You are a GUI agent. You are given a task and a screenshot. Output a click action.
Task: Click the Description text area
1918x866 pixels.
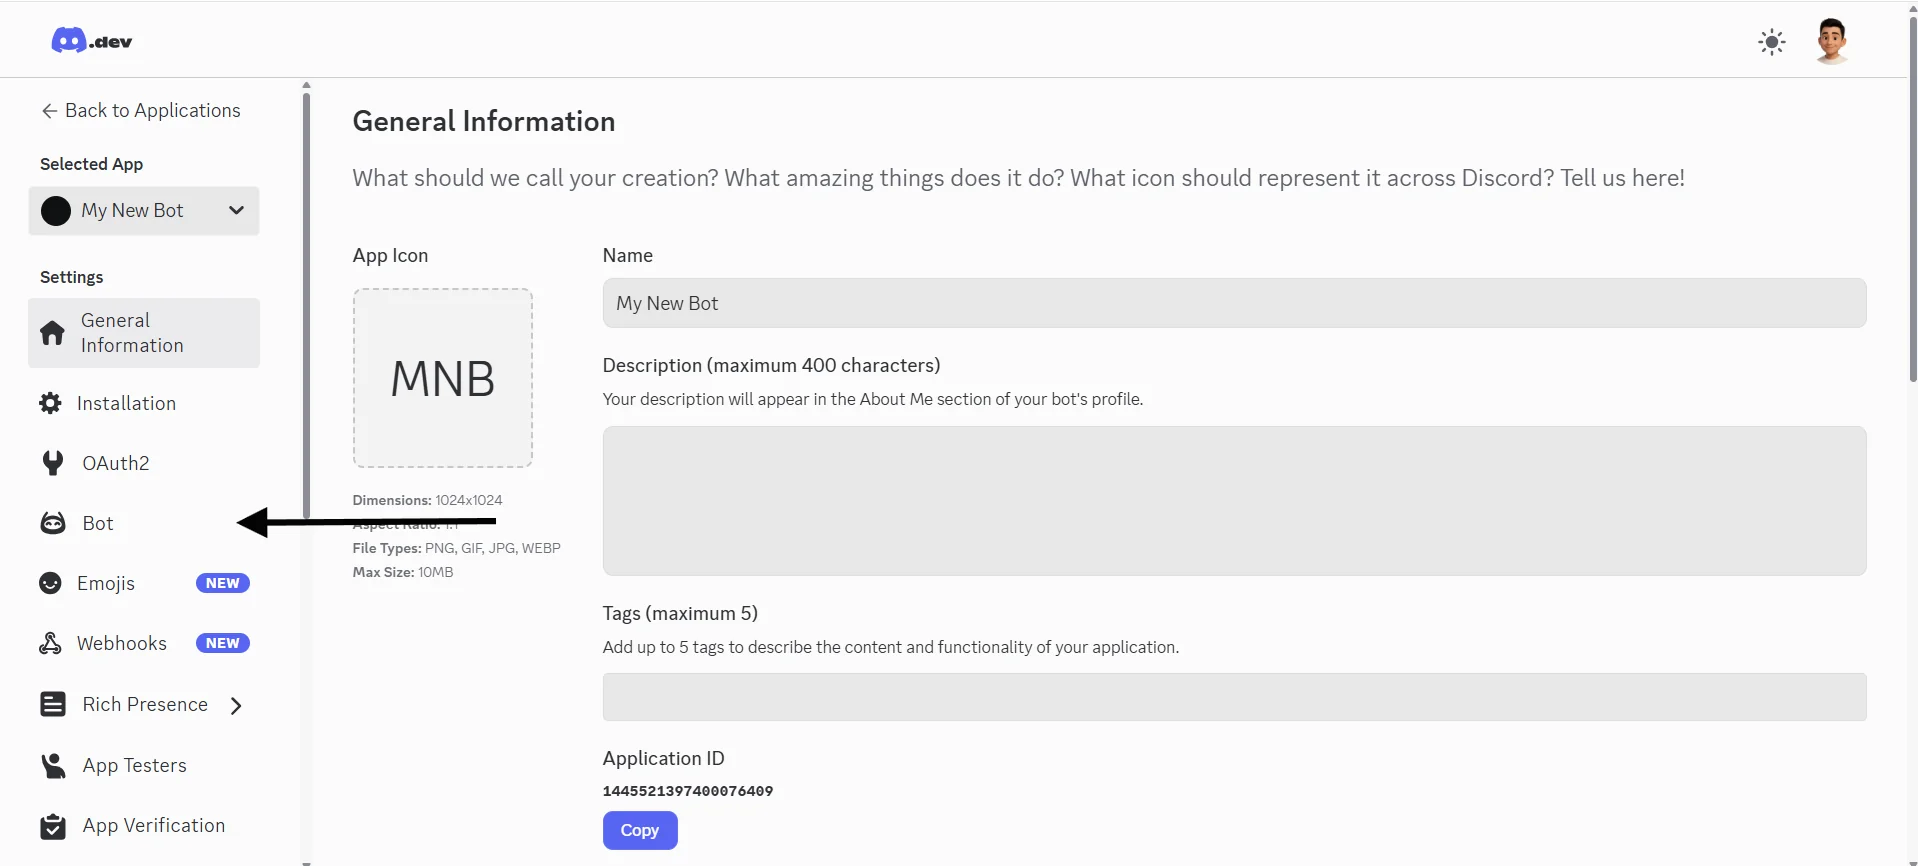[1233, 500]
